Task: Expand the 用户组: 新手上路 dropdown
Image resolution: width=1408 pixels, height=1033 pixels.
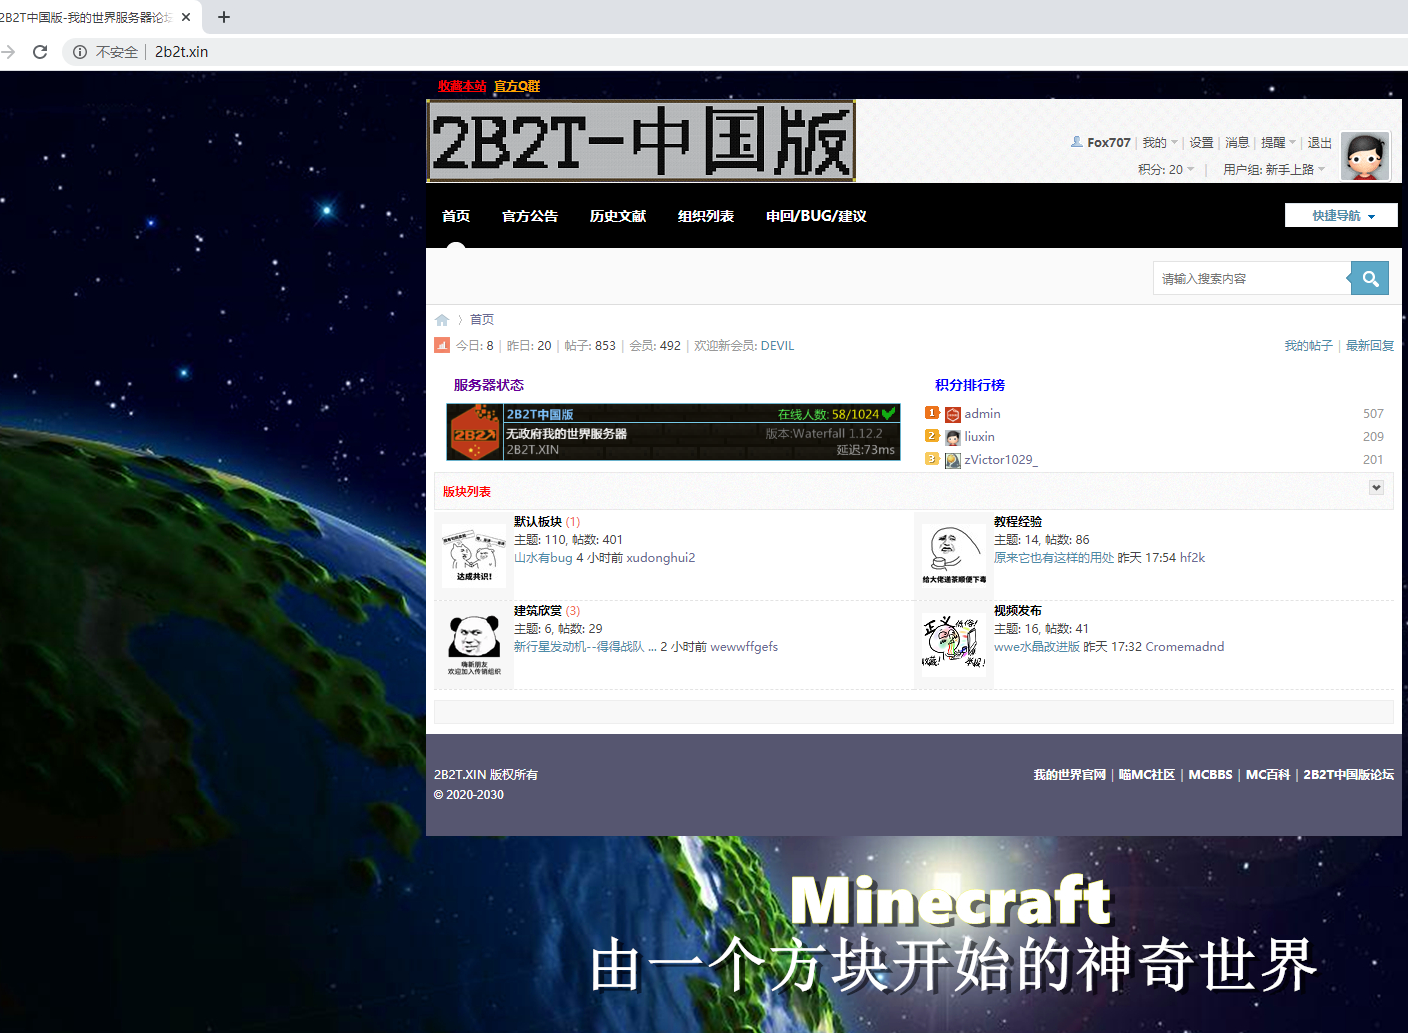Action: pos(1274,170)
